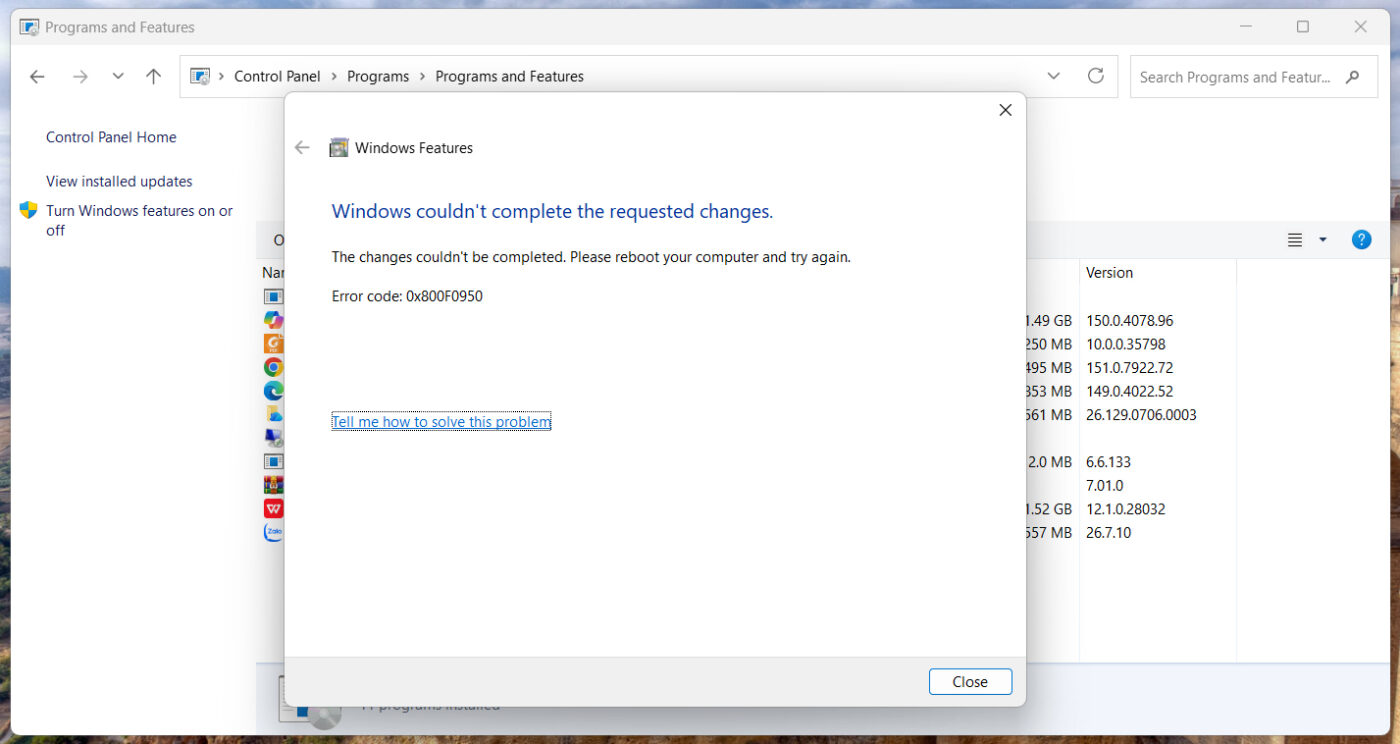Open help with the blue question mark icon
This screenshot has width=1400, height=744.
tap(1361, 240)
